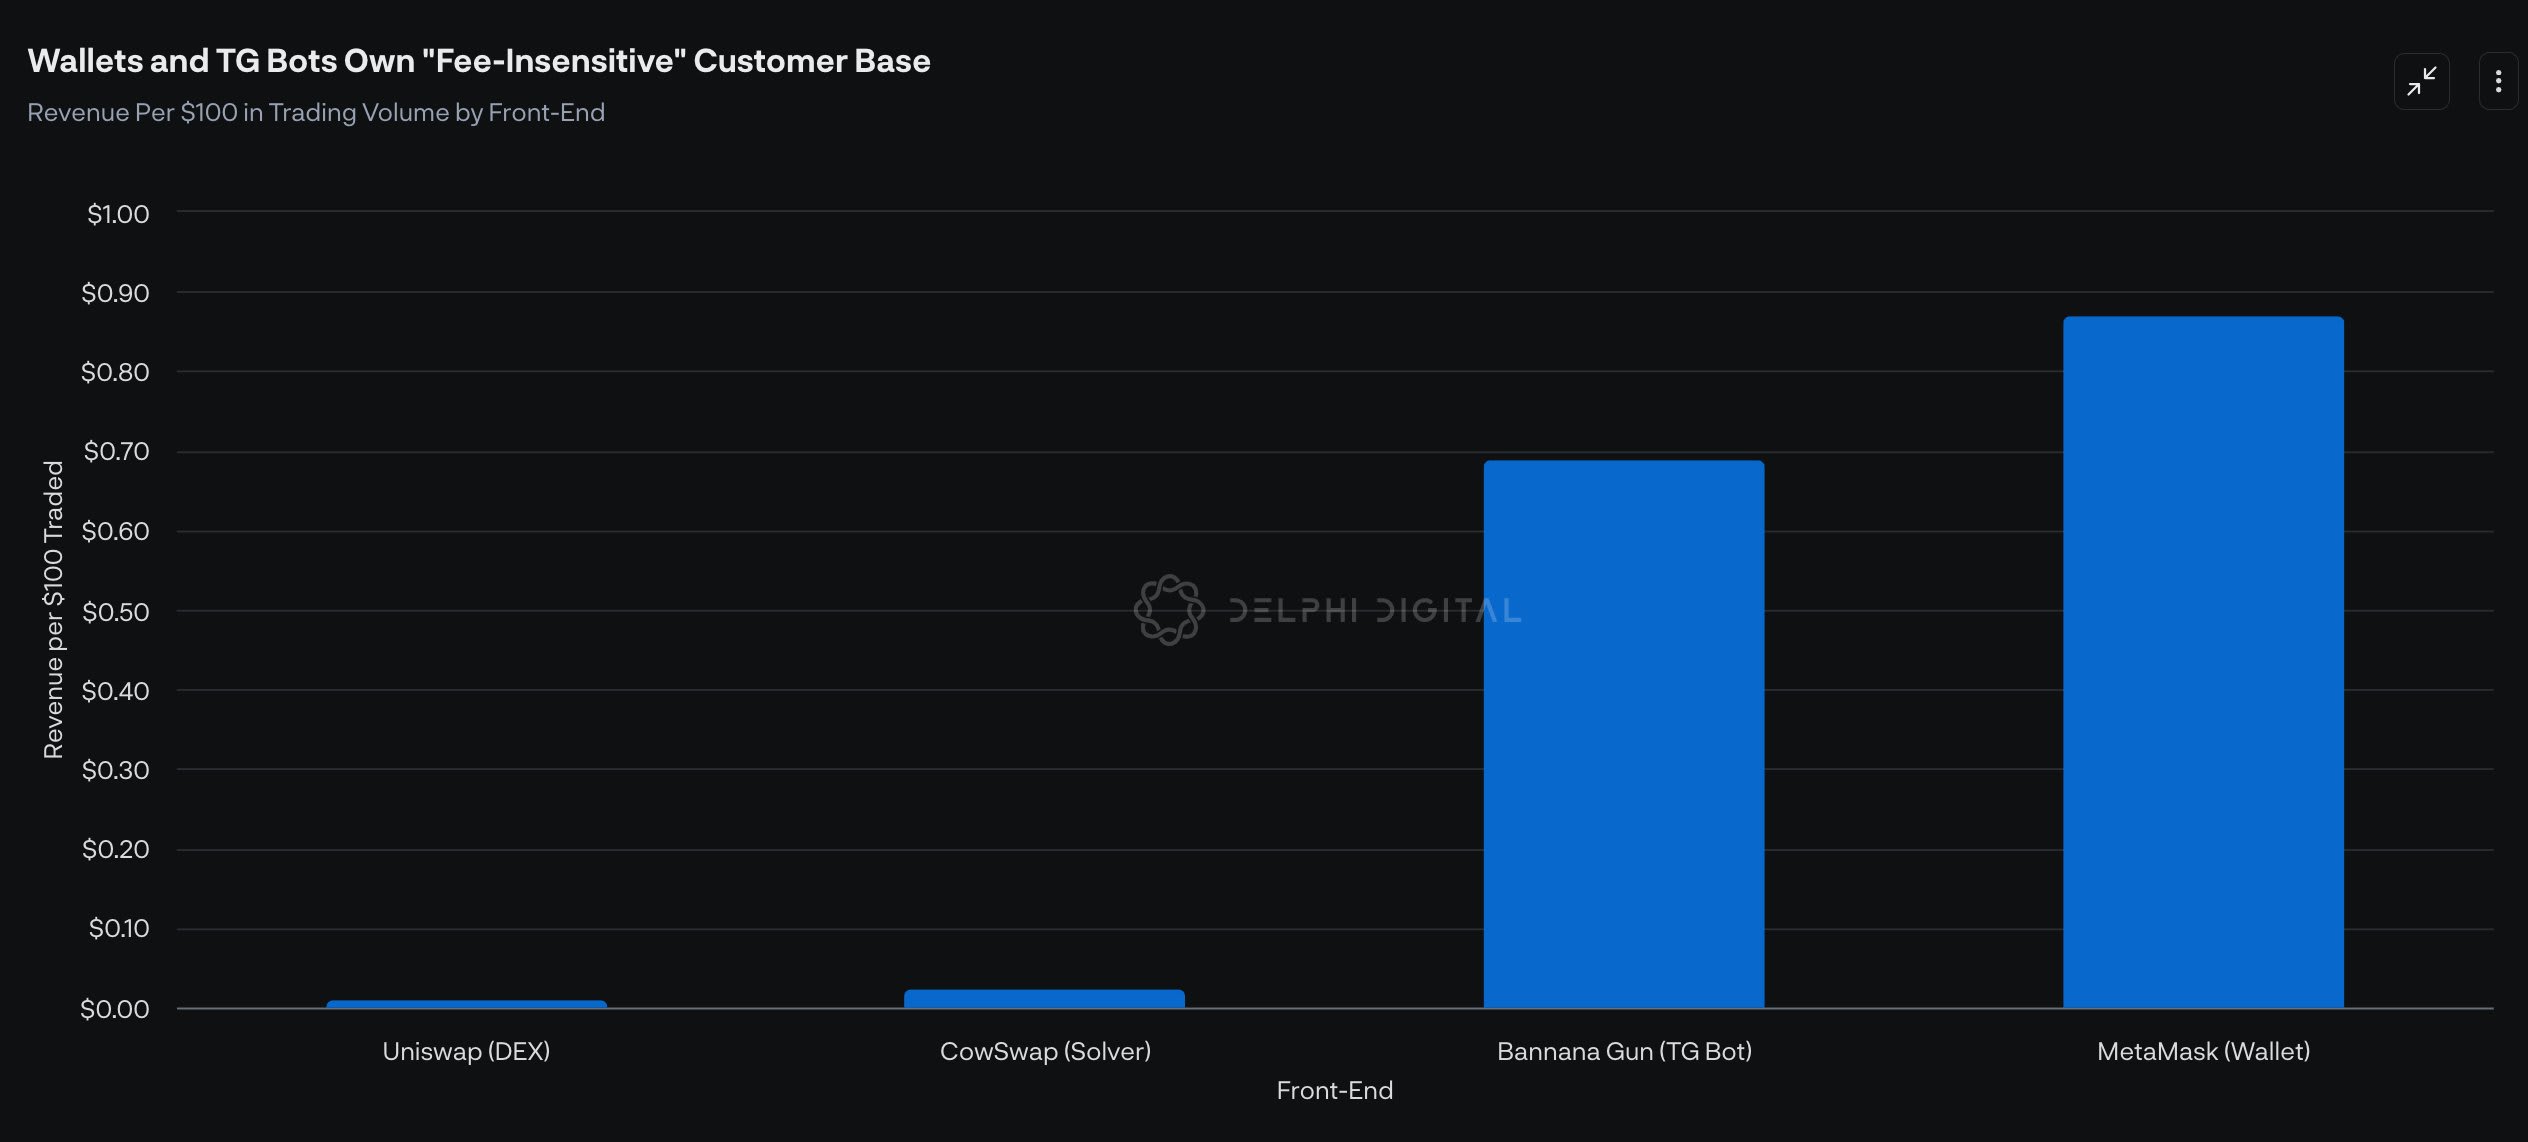This screenshot has height=1142, width=2528.
Task: Click the CowSwap (Solver) axis label
Action: pyautogui.click(x=1045, y=1051)
